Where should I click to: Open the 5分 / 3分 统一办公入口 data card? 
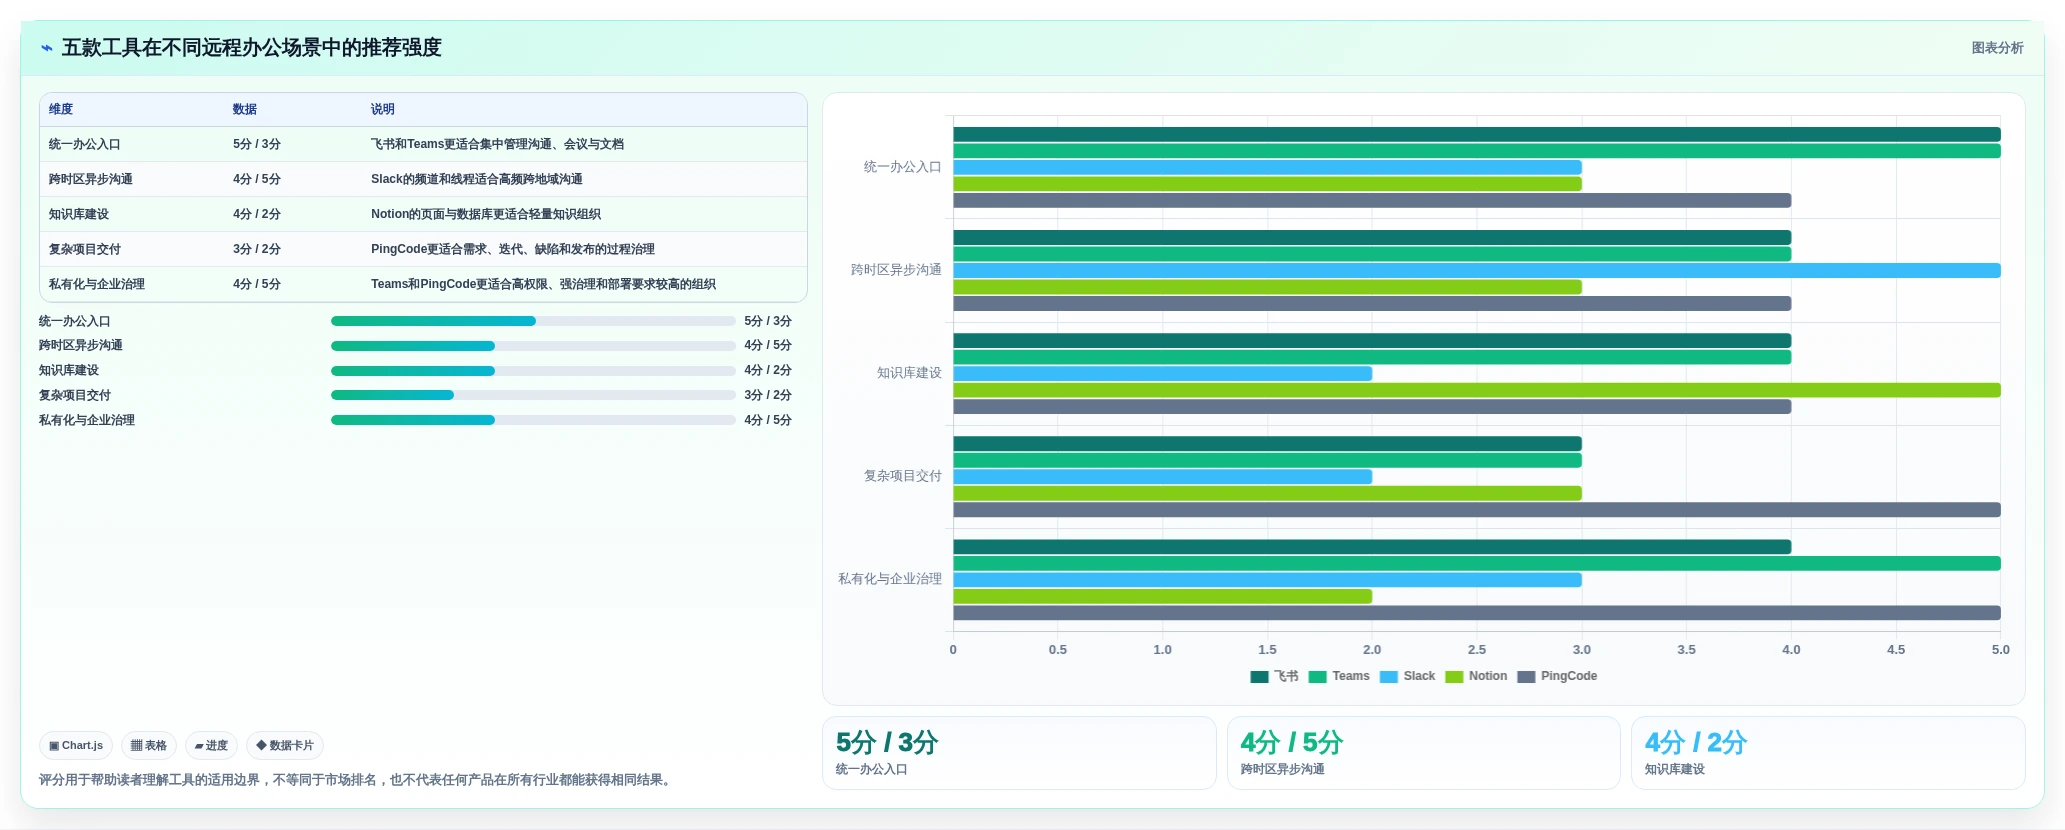pyautogui.click(x=1019, y=753)
